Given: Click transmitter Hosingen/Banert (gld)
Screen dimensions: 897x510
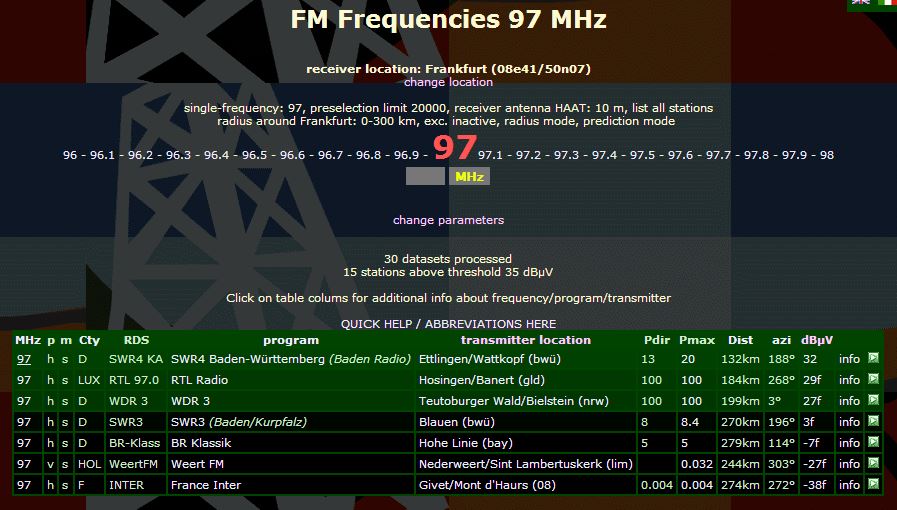Looking at the screenshot, I should 482,380.
